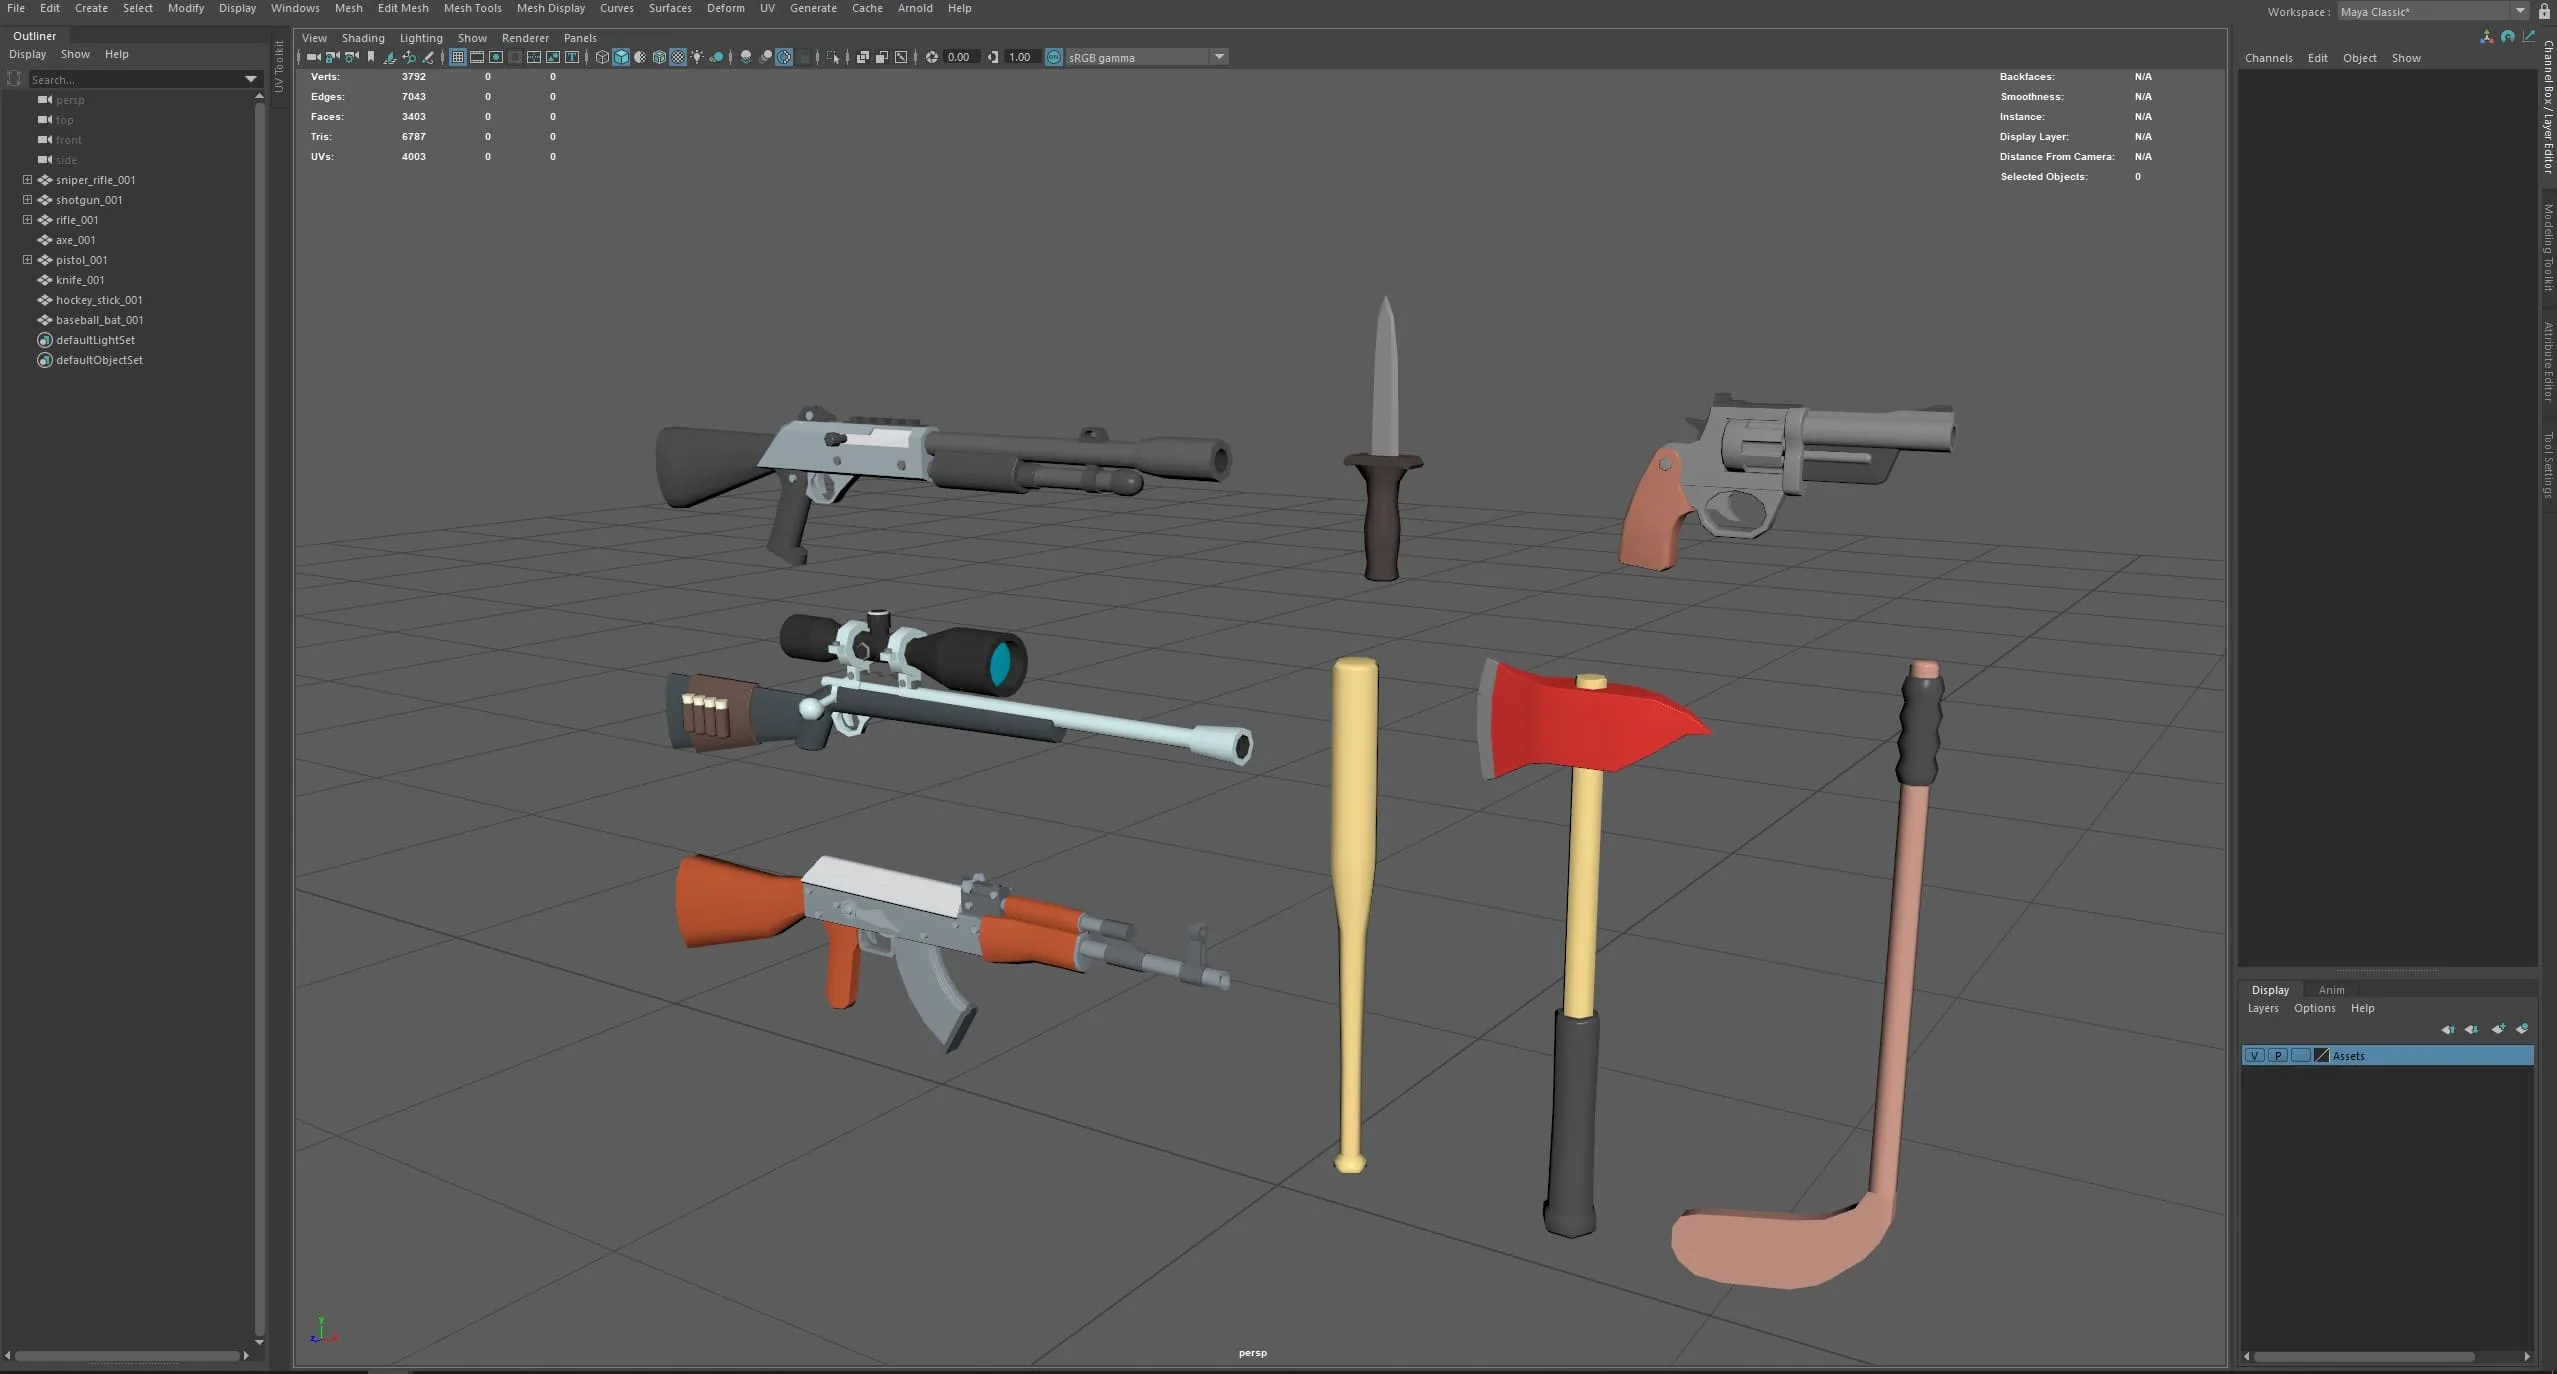Image resolution: width=2557 pixels, height=1374 pixels.
Task: Toggle visibility V box of Assets layer
Action: [2255, 1056]
